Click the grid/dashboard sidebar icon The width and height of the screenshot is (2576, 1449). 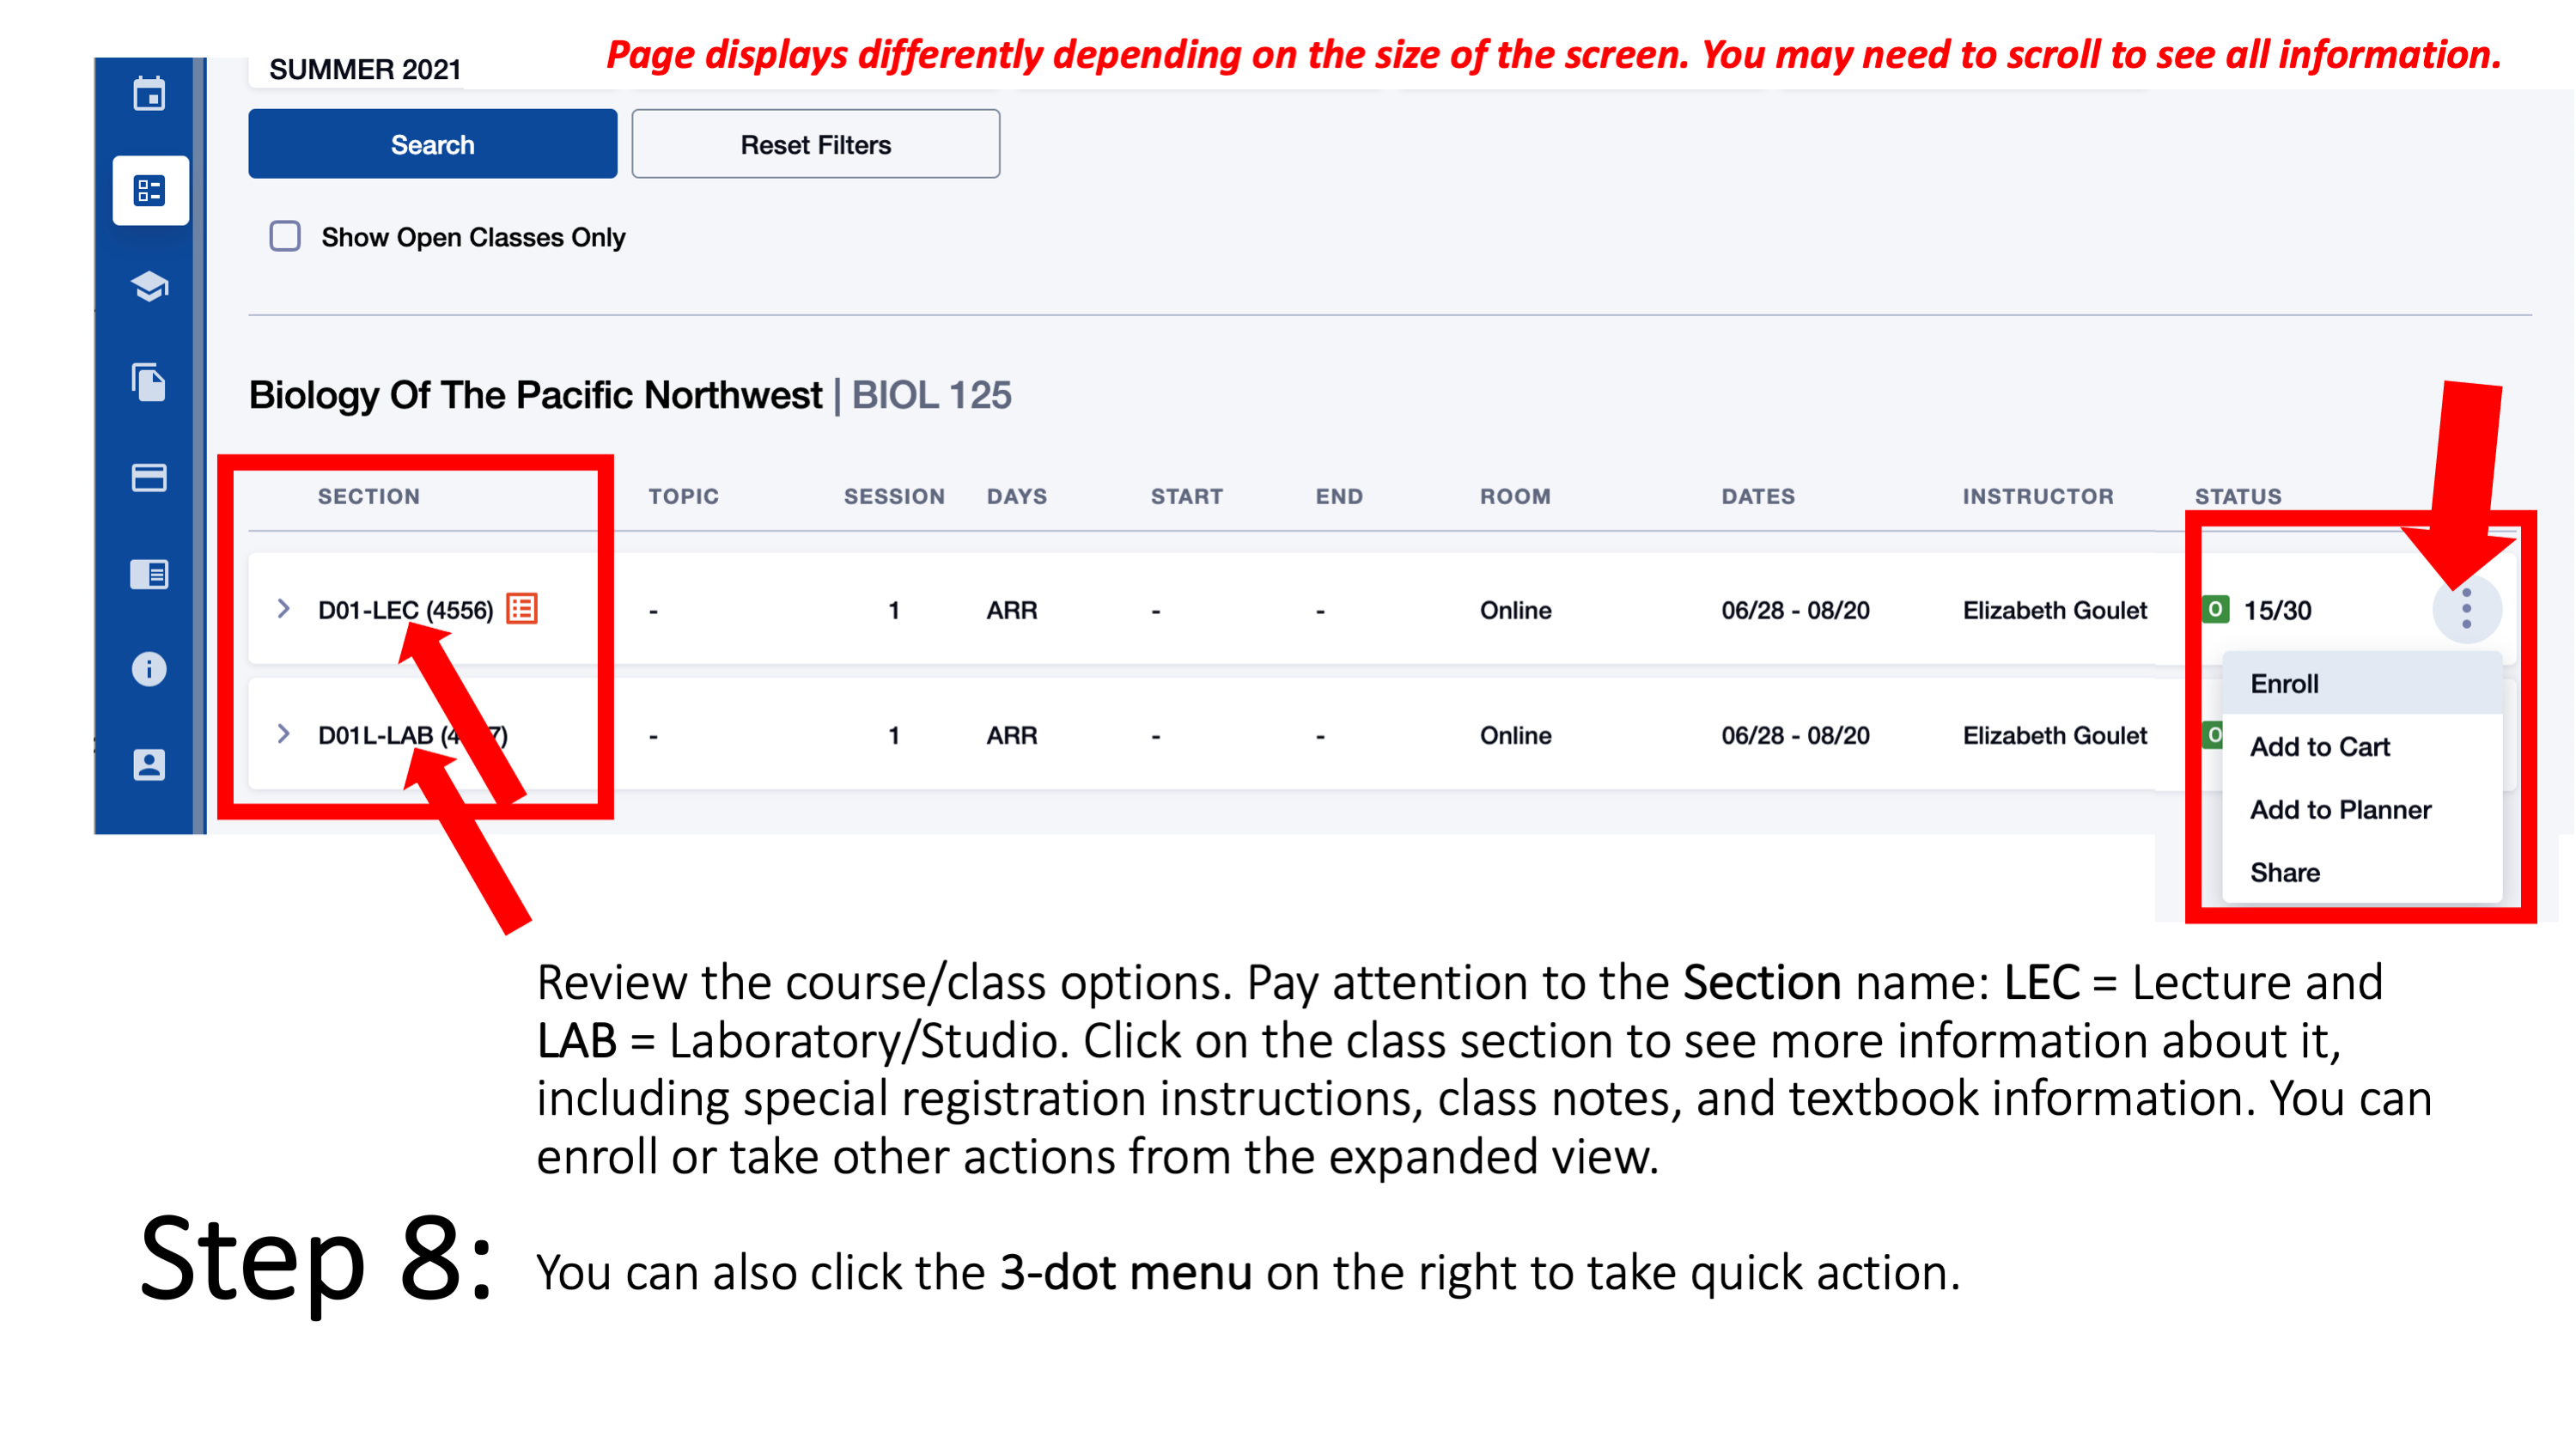(150, 189)
